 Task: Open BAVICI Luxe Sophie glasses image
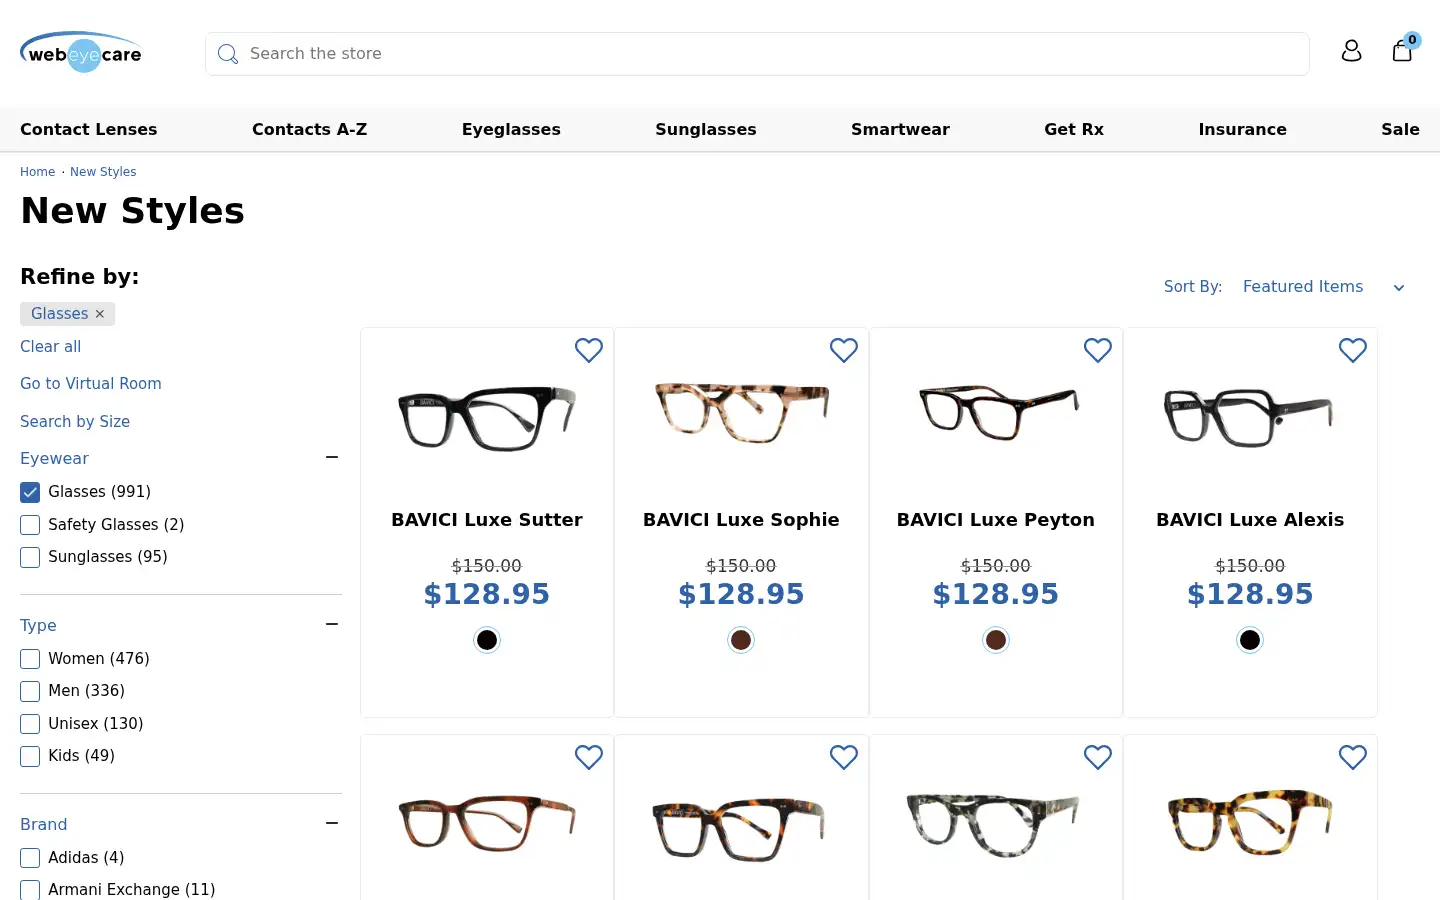(x=741, y=412)
